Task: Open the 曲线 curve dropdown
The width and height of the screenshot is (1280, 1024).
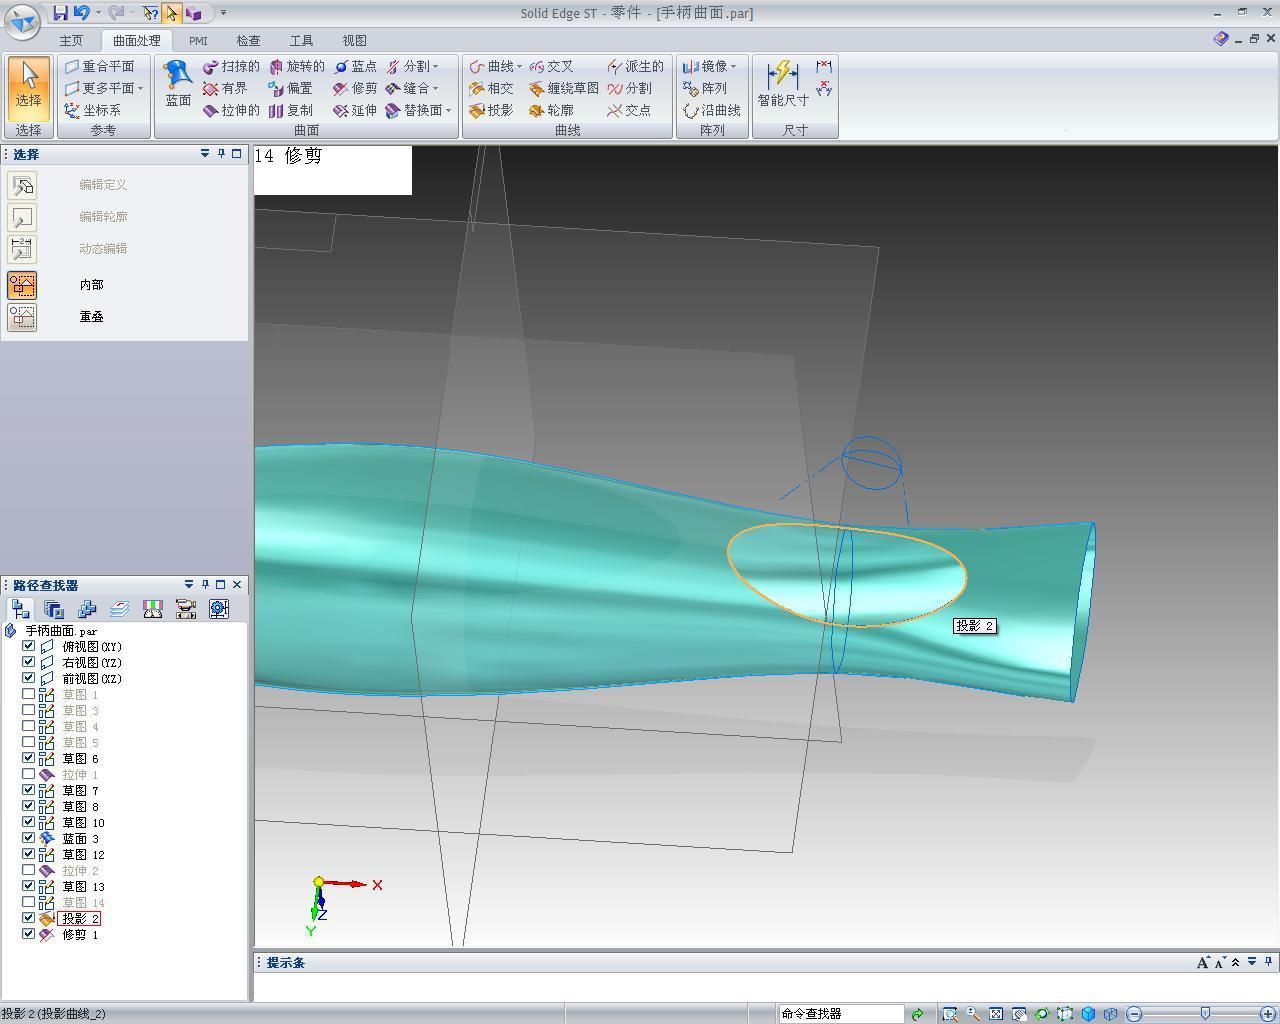Action: (x=519, y=66)
